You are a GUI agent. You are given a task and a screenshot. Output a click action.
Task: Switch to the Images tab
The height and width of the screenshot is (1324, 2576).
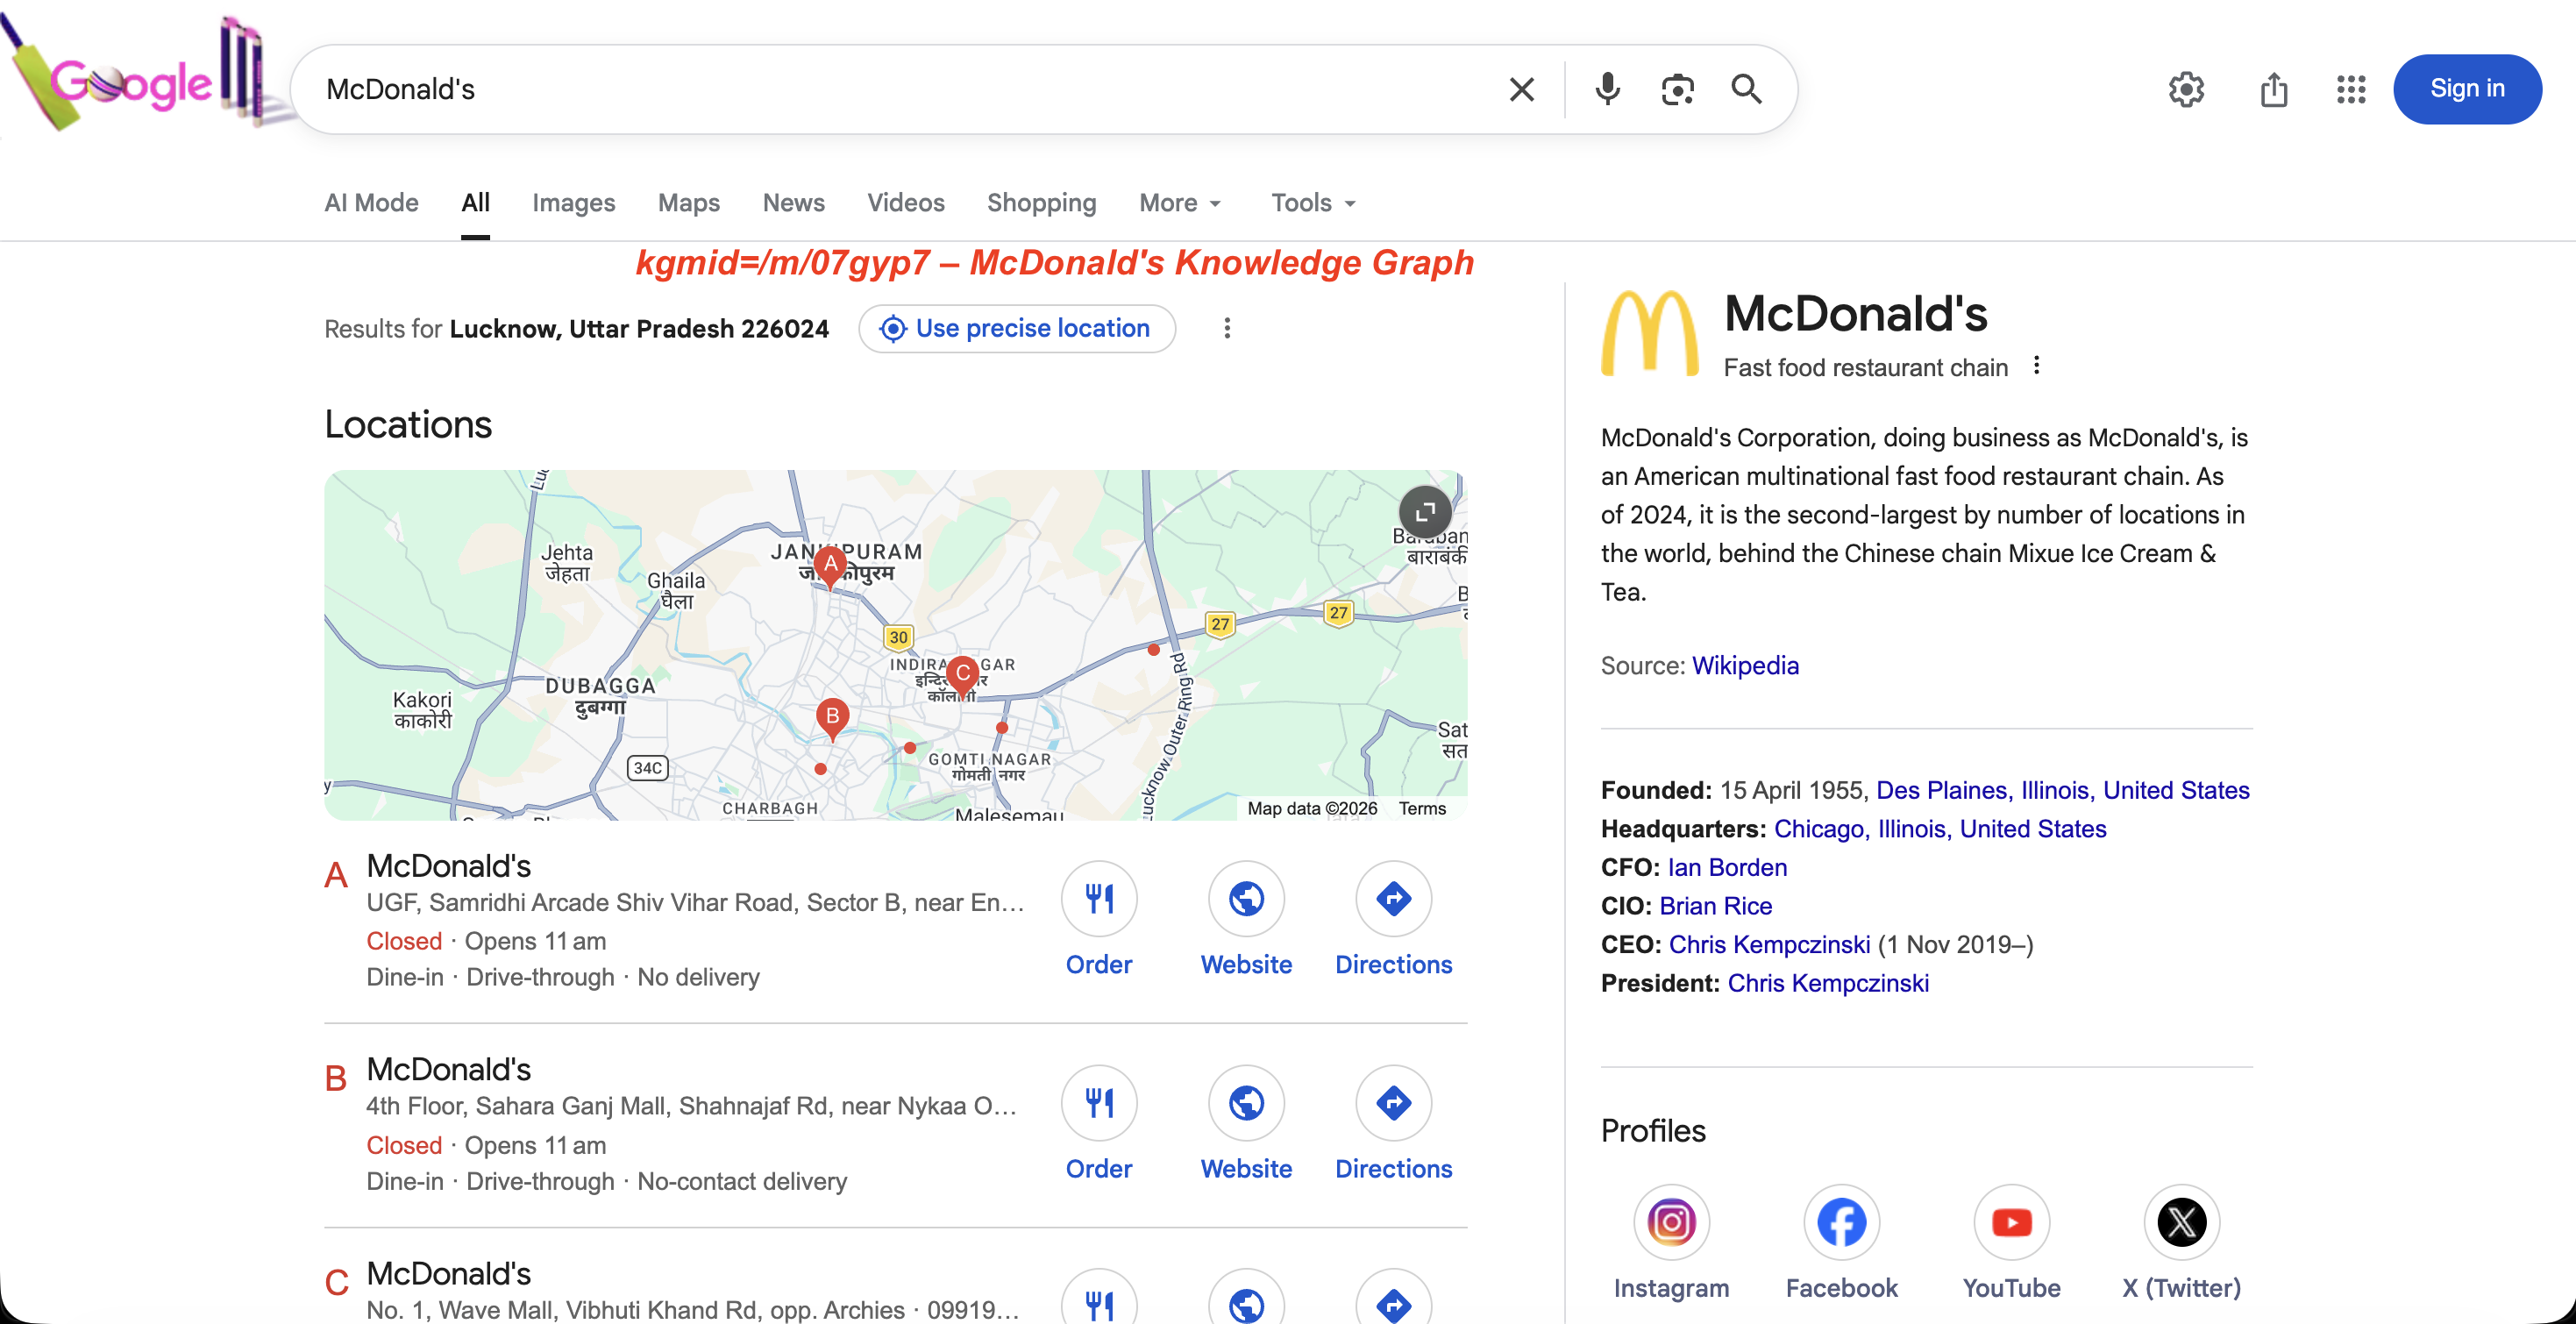pyautogui.click(x=574, y=203)
